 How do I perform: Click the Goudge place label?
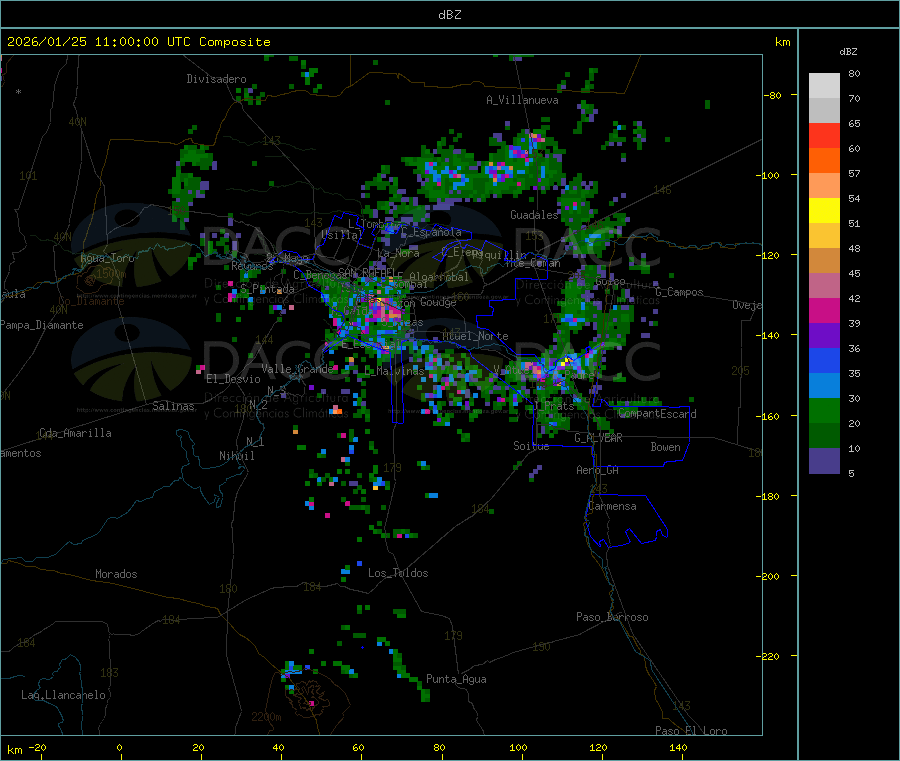point(439,302)
